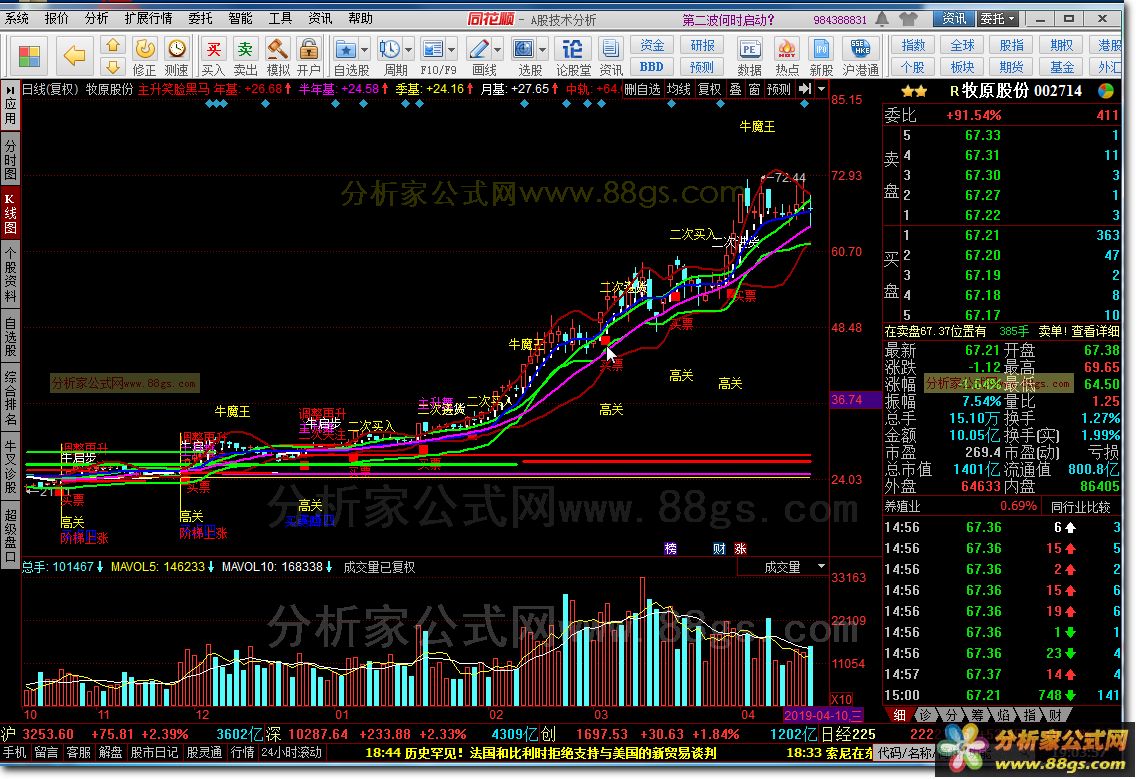Go back with the yellow left arrow
Viewport: 1137px width, 779px height.
74,55
